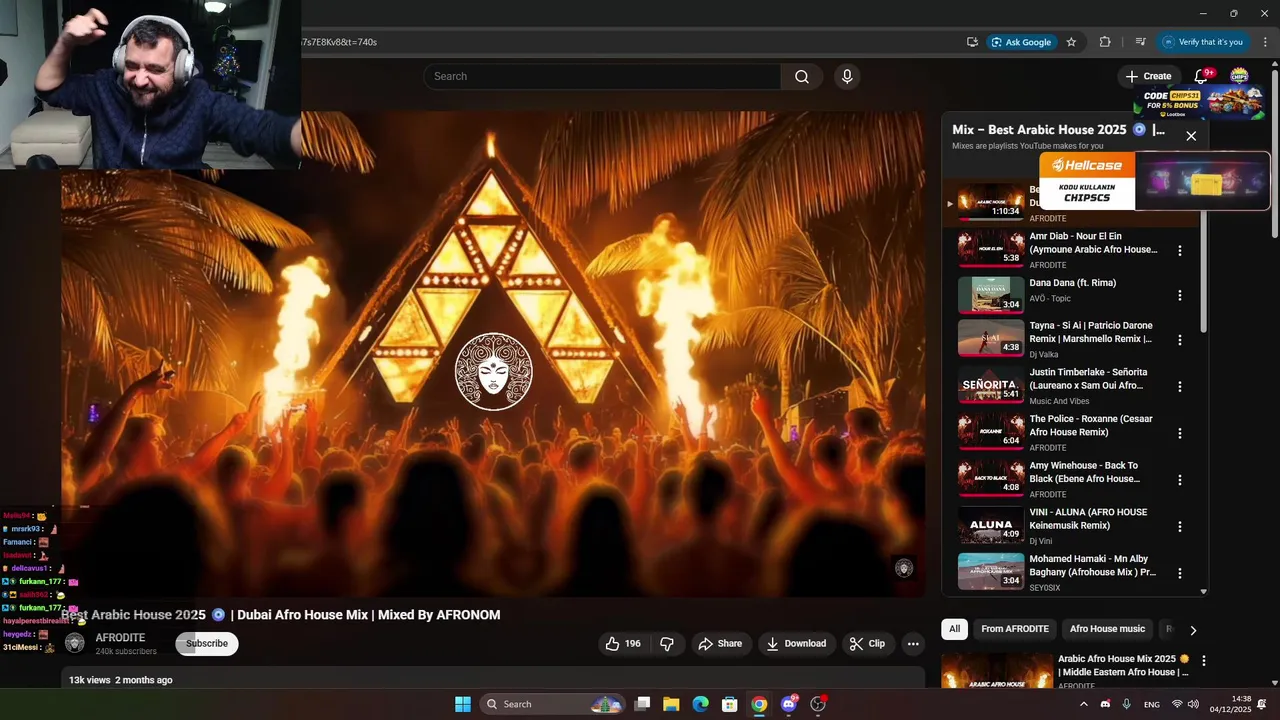Open the YouTube account avatar menu
Image resolution: width=1280 pixels, height=720 pixels.
coord(1239,76)
